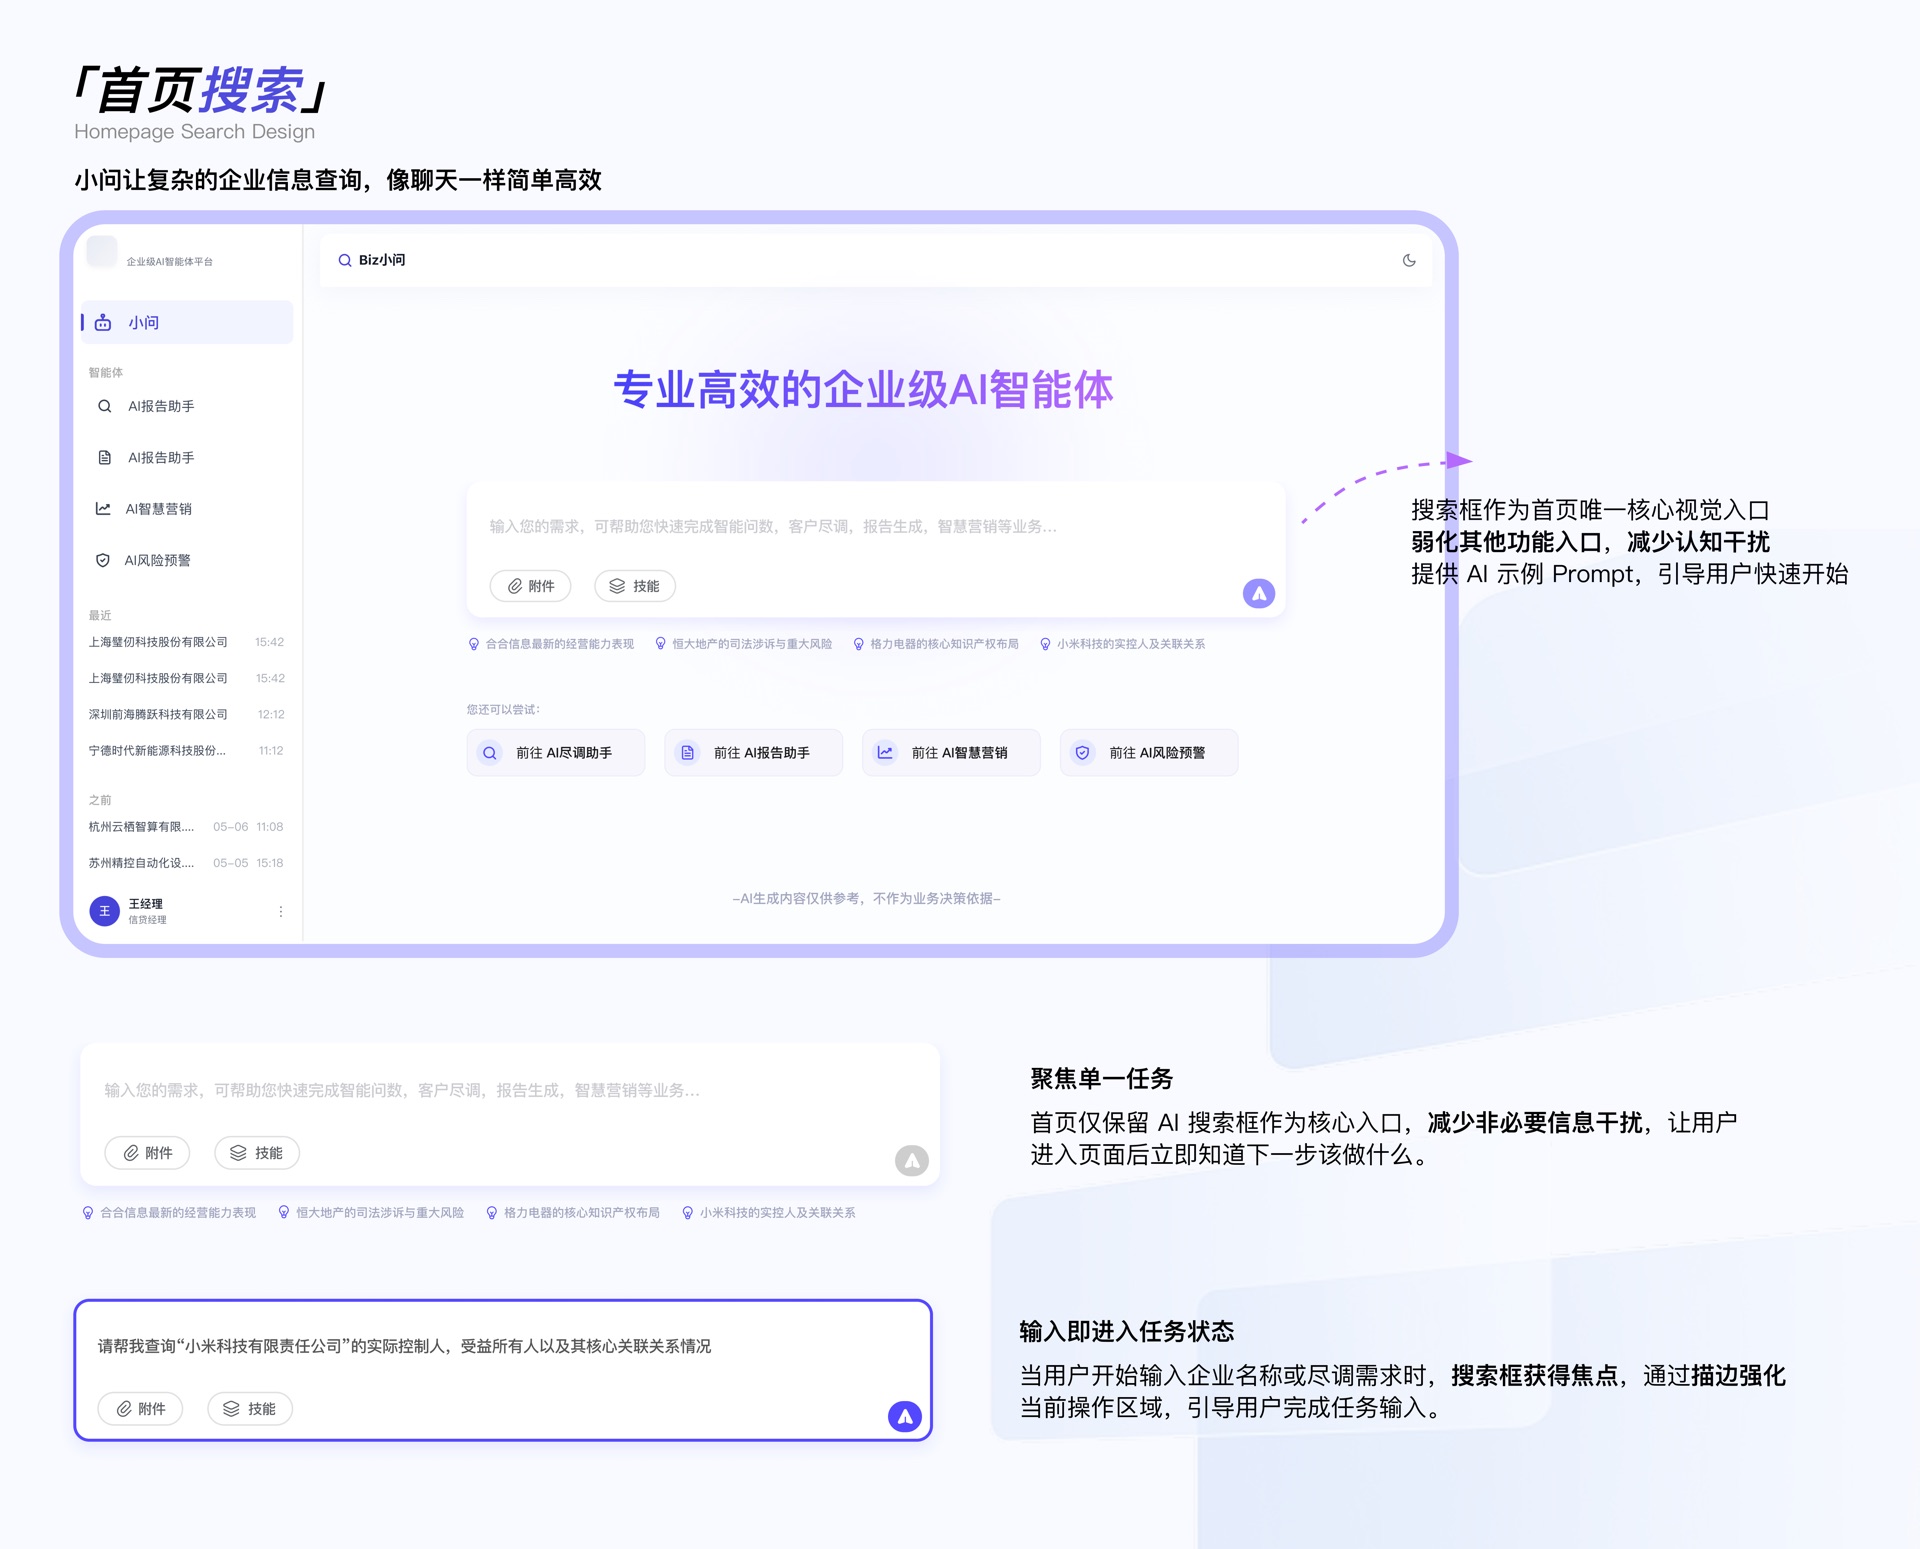Click the chart icon on 前往 AI智慧营销 card
The width and height of the screenshot is (1920, 1549).
886,753
